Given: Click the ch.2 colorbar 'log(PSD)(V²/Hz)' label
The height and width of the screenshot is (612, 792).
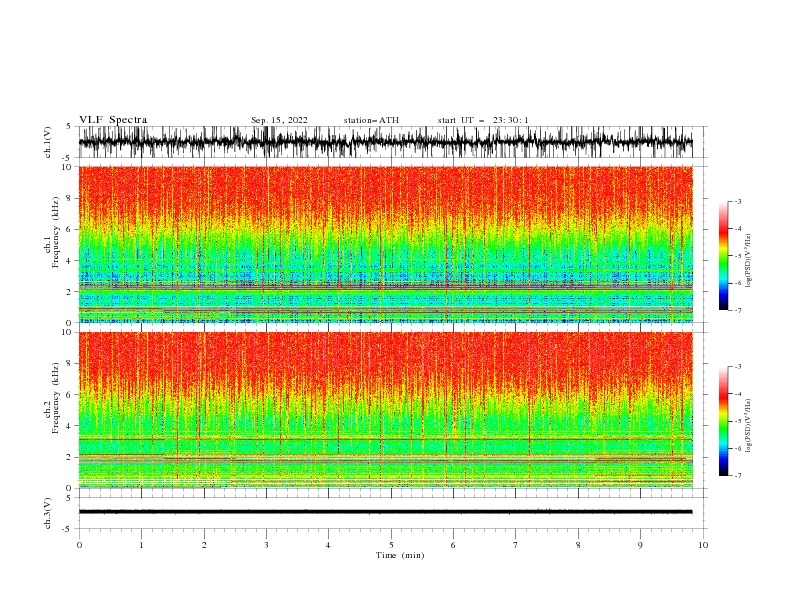Looking at the screenshot, I should 749,425.
